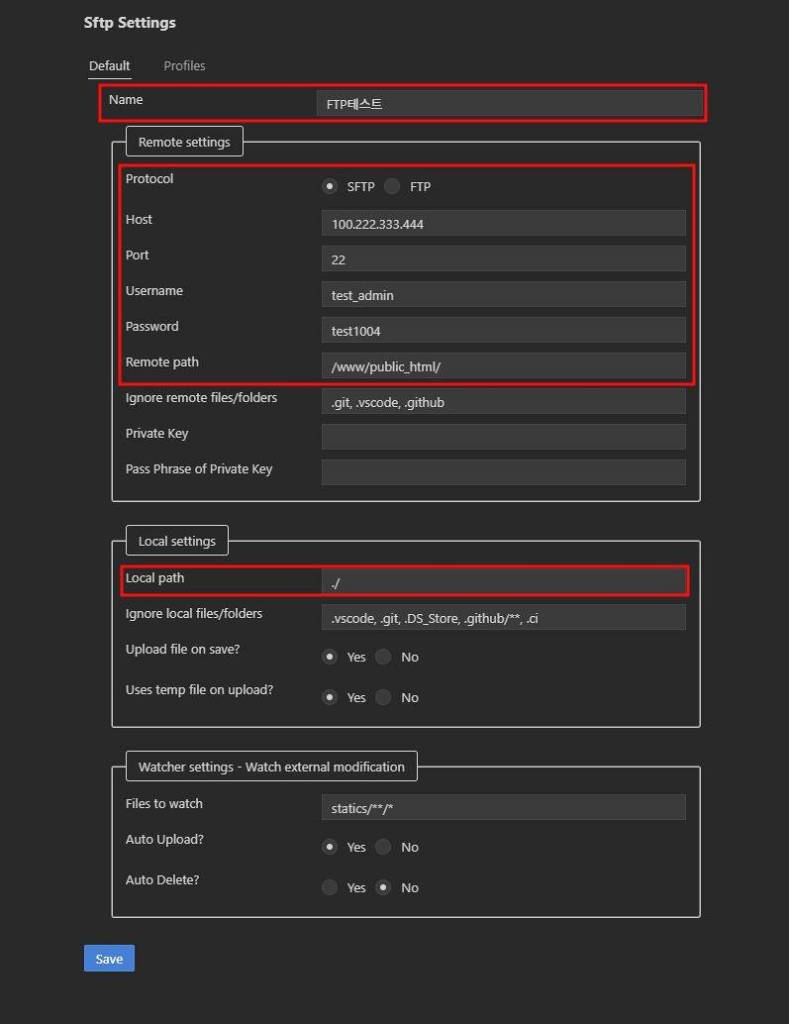Enable Upload file on save with Yes
Viewport: 789px width, 1024px height.
coord(330,657)
